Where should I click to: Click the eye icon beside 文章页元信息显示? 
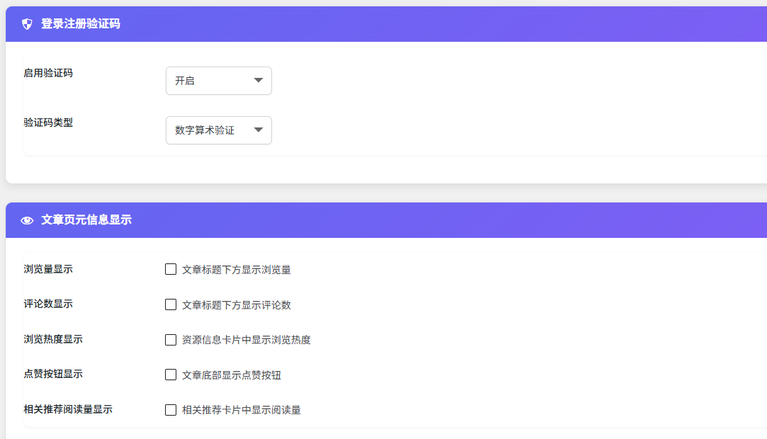[x=27, y=221]
